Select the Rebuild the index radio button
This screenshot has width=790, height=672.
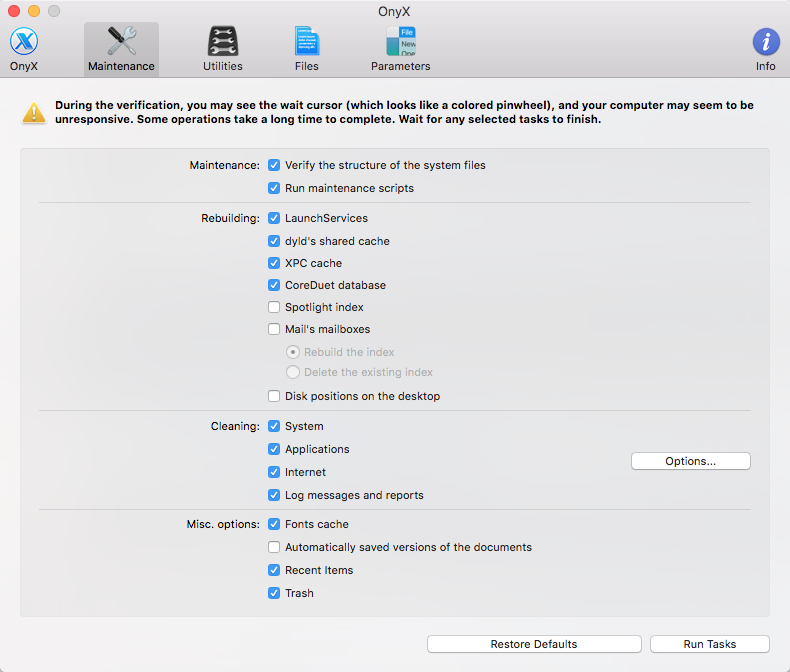(x=293, y=352)
